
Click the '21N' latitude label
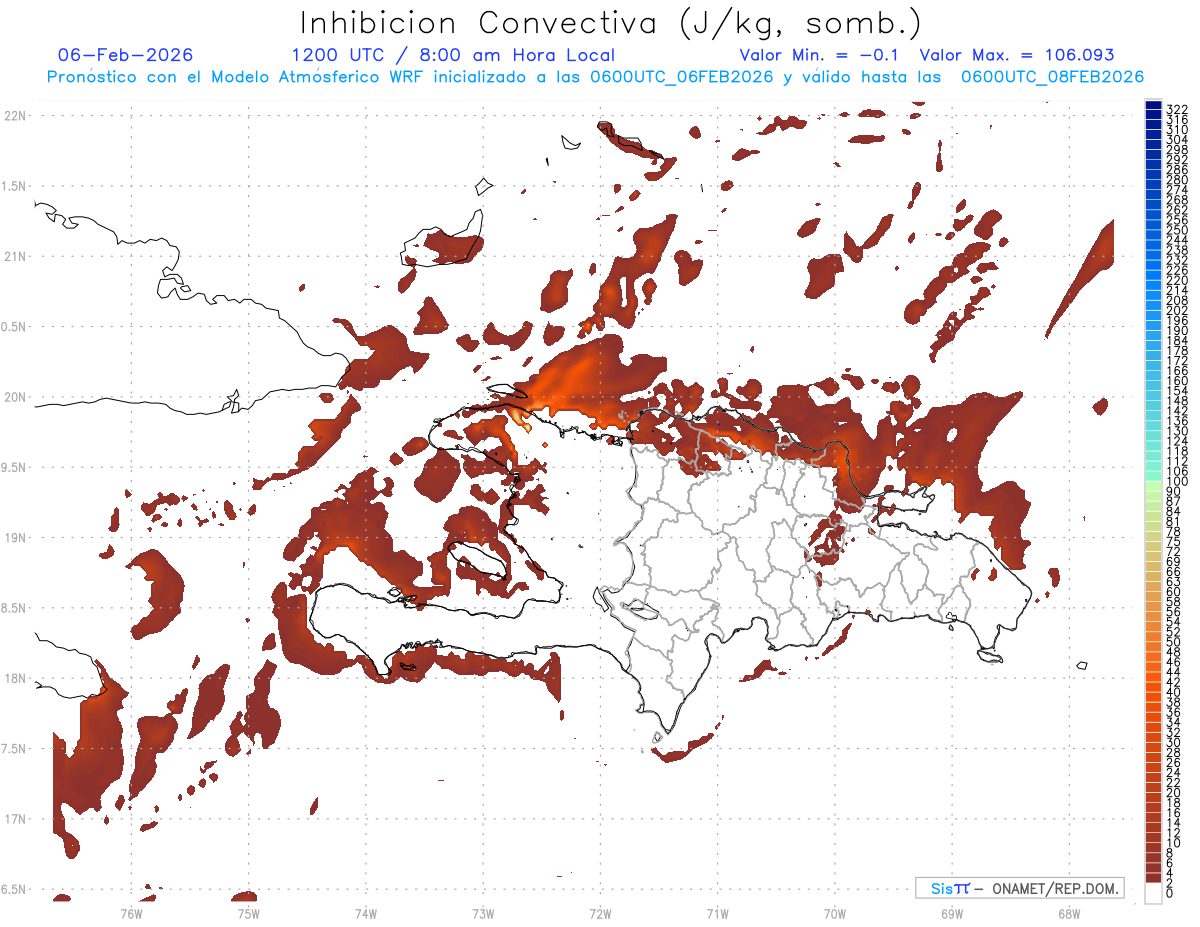(x=15, y=256)
